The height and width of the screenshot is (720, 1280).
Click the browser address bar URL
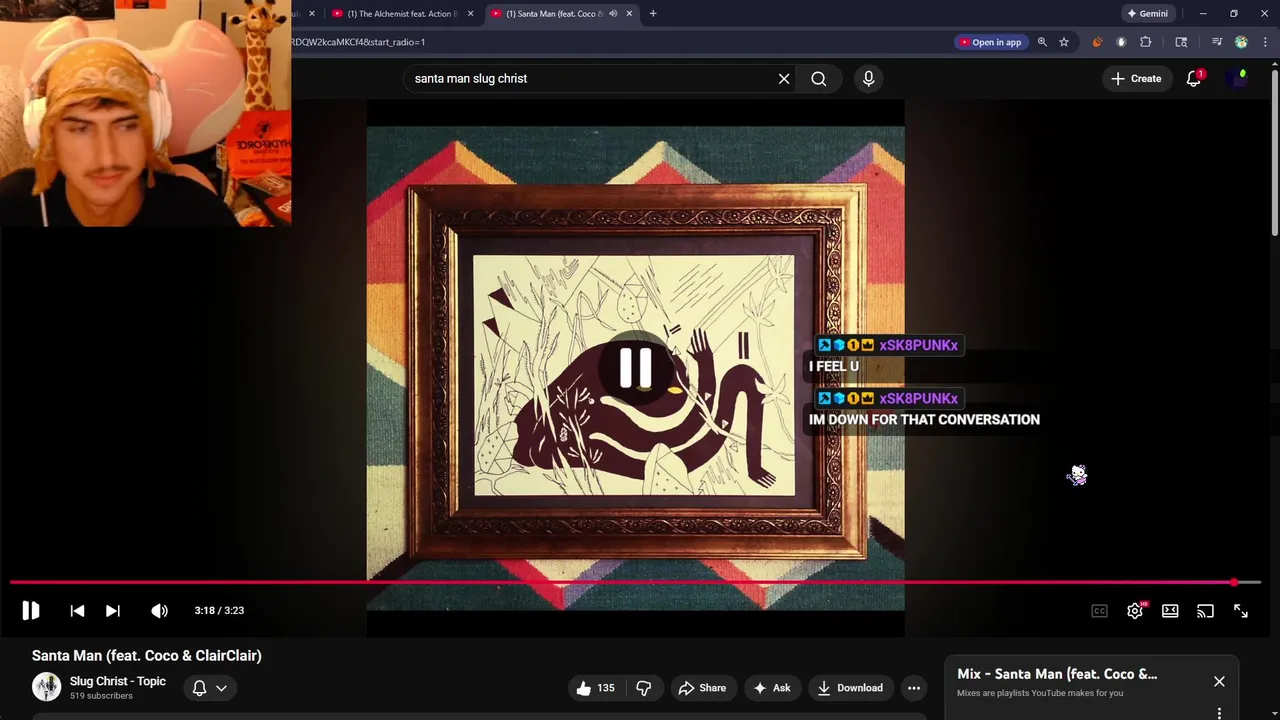pos(358,42)
